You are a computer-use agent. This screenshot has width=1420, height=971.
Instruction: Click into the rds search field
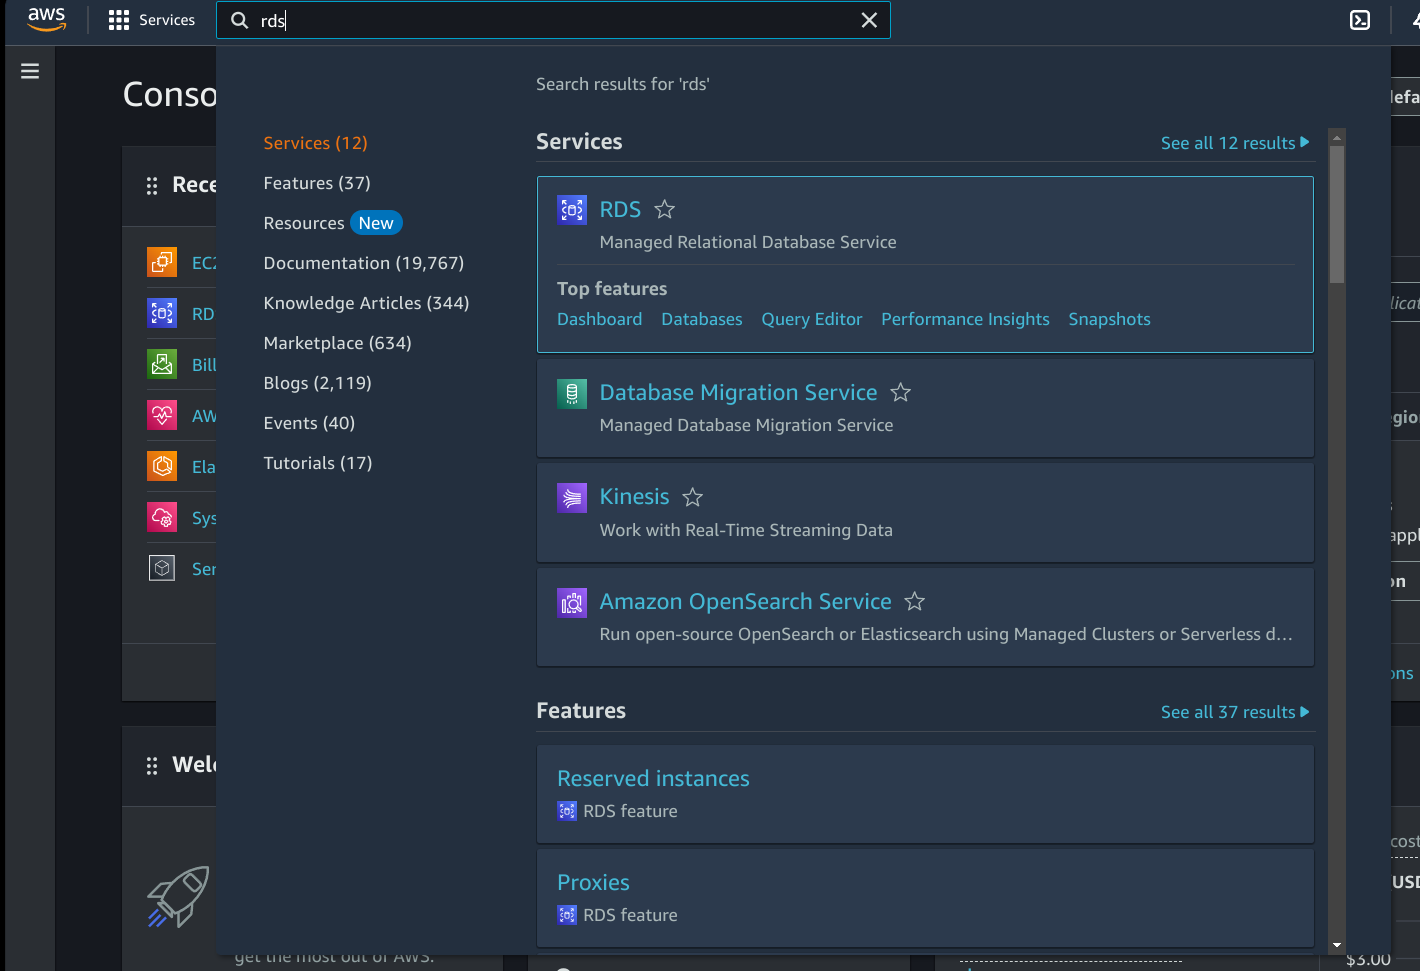[x=555, y=20]
